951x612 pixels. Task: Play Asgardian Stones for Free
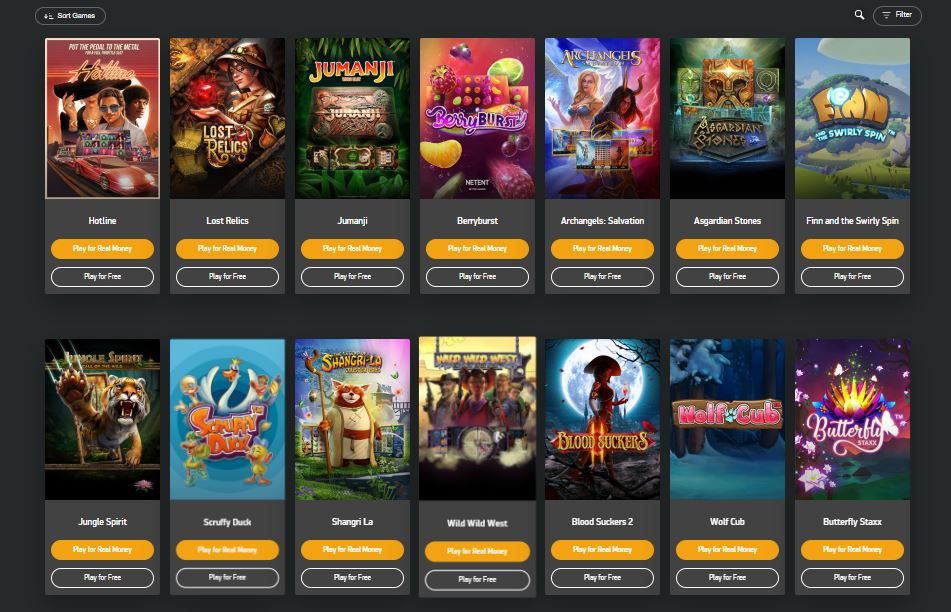pos(727,277)
